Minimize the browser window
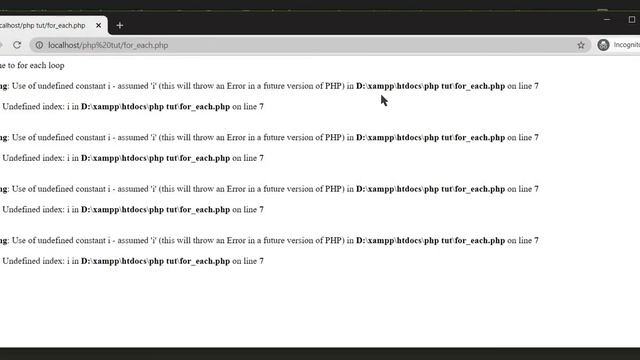This screenshot has height=360, width=640. click(607, 19)
